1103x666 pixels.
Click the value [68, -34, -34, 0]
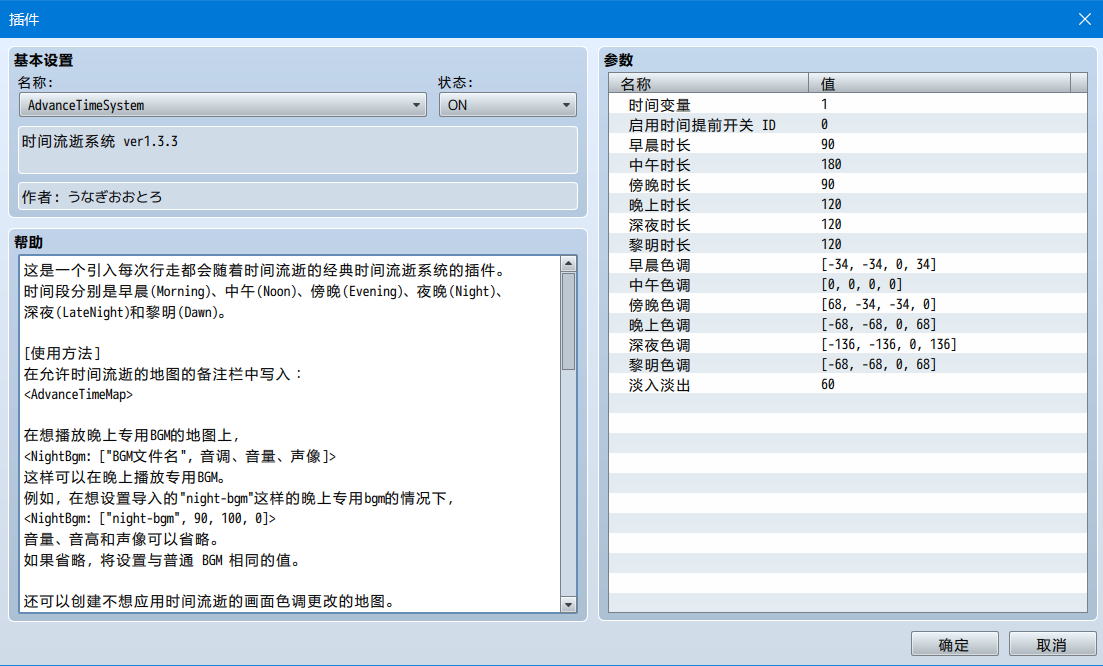click(x=879, y=305)
